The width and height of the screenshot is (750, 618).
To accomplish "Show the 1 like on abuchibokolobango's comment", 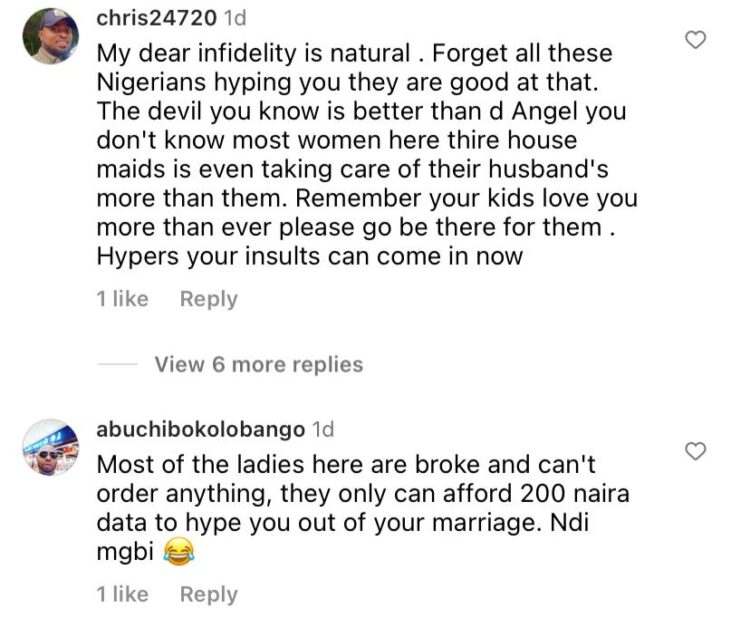I will coord(123,594).
